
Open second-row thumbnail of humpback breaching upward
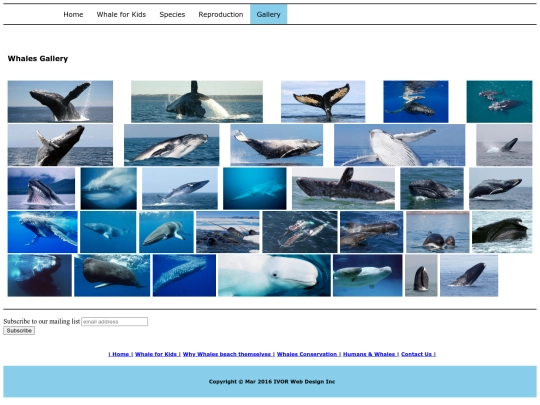[x=60, y=145]
